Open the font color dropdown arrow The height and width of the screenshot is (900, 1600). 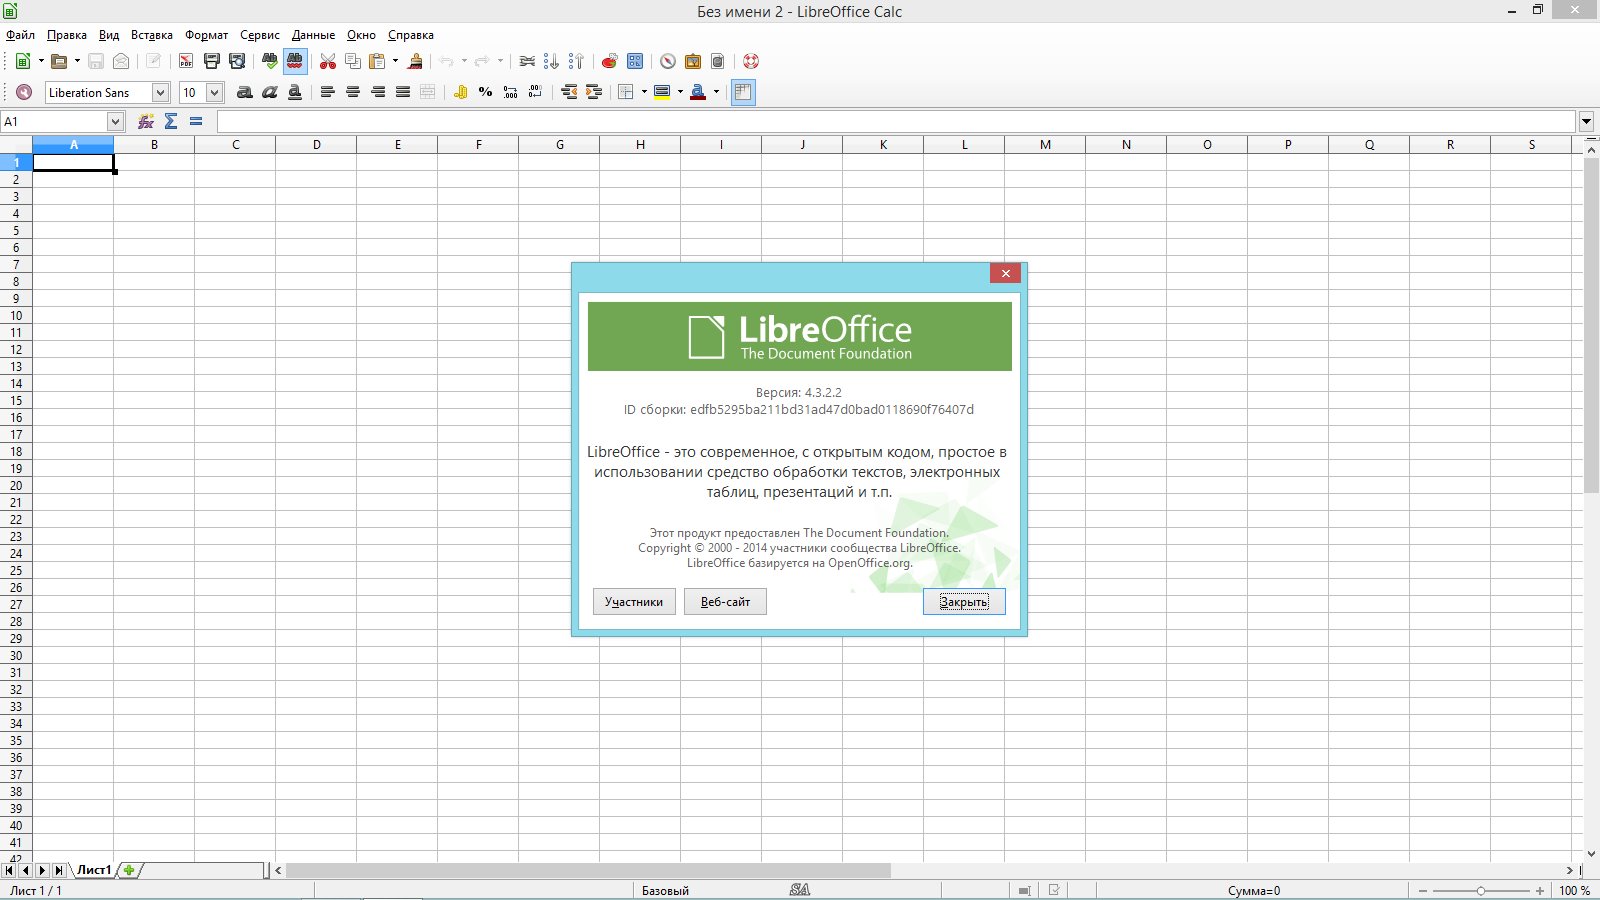click(716, 92)
